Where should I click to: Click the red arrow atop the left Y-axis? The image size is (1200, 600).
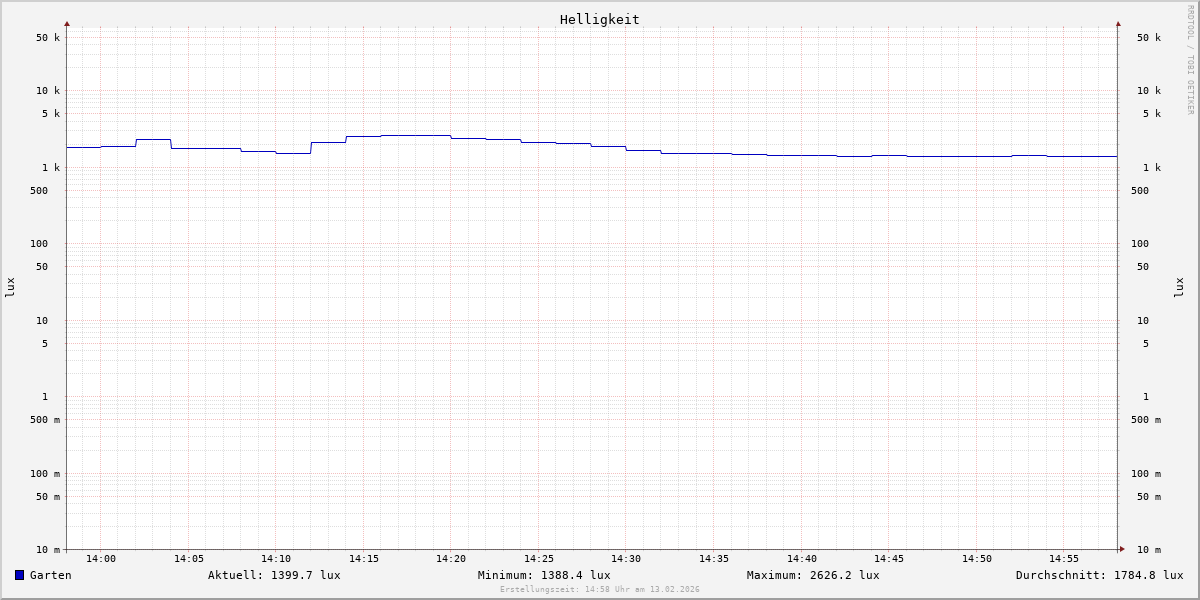(67, 23)
